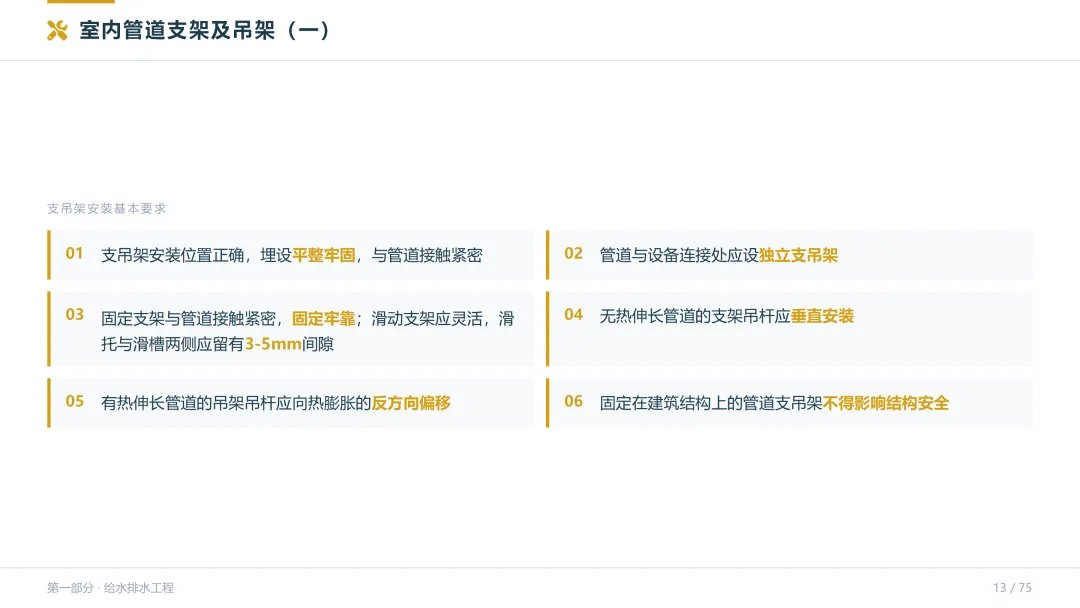The image size is (1080, 608).
Task: Select card 05 about 反方向偏移
Action: tap(291, 403)
